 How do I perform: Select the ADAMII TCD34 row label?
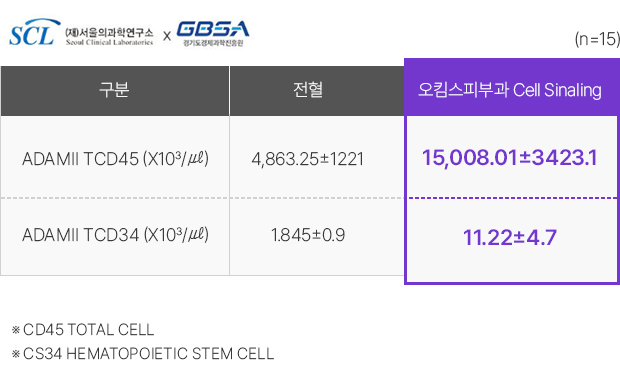point(115,235)
